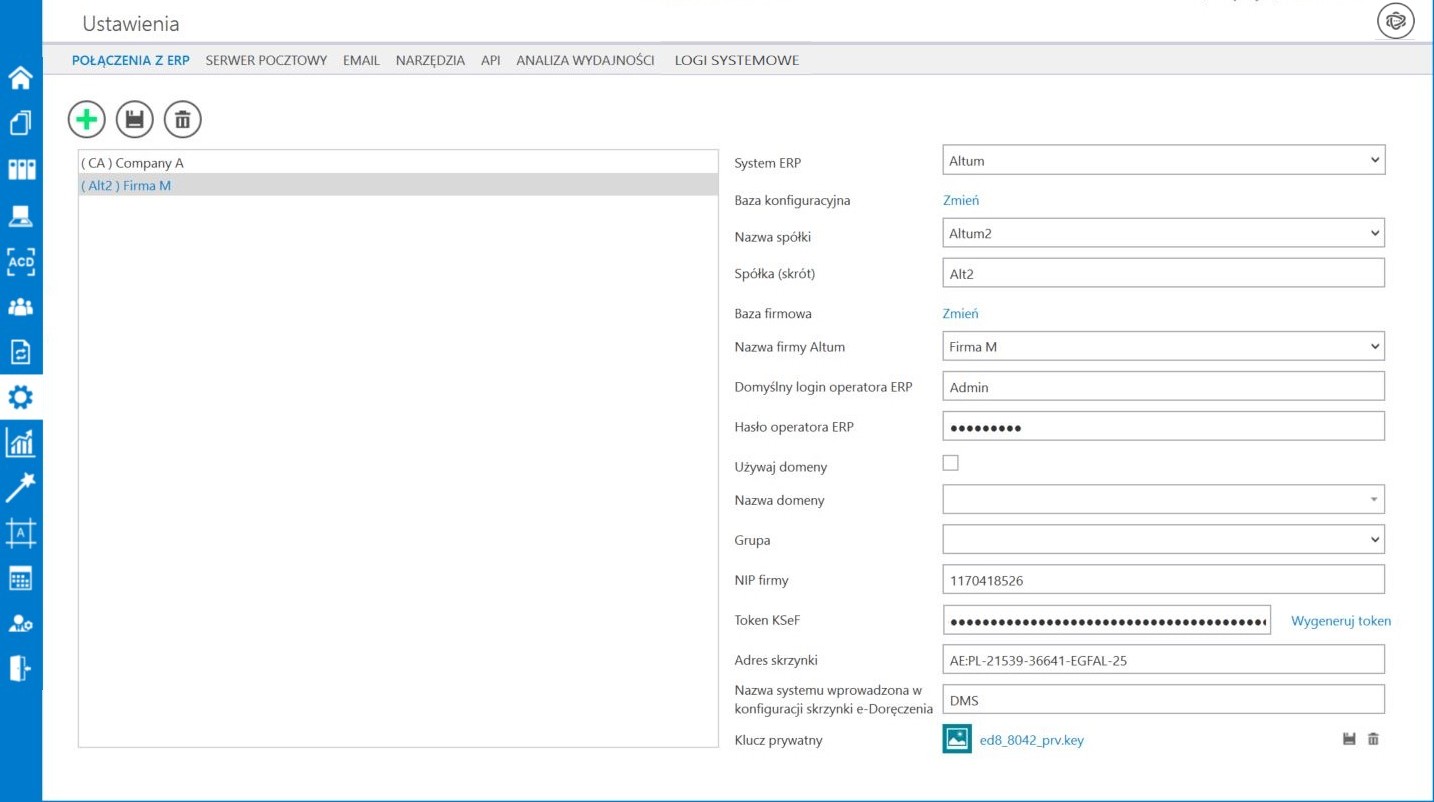1434x802 pixels.
Task: Click the NIP firmy input field
Action: (x=1163, y=580)
